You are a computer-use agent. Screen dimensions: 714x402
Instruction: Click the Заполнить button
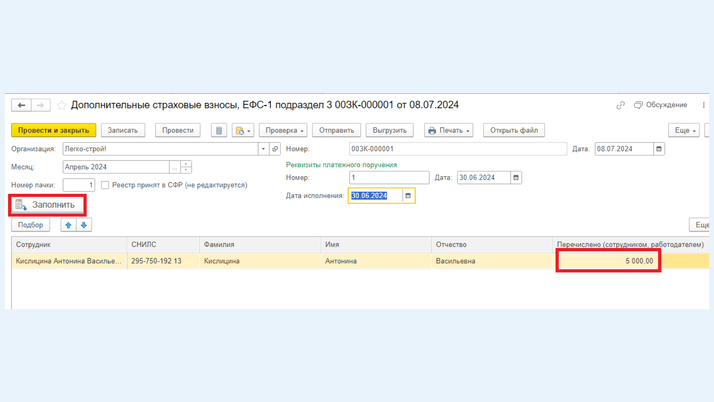pos(47,205)
